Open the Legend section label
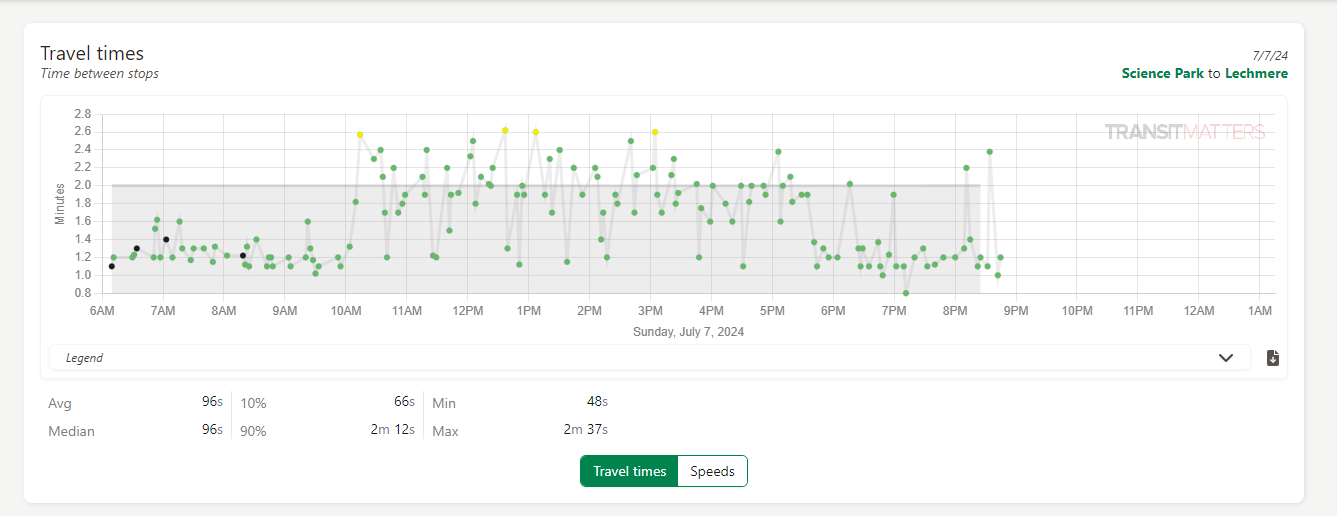 (x=84, y=358)
